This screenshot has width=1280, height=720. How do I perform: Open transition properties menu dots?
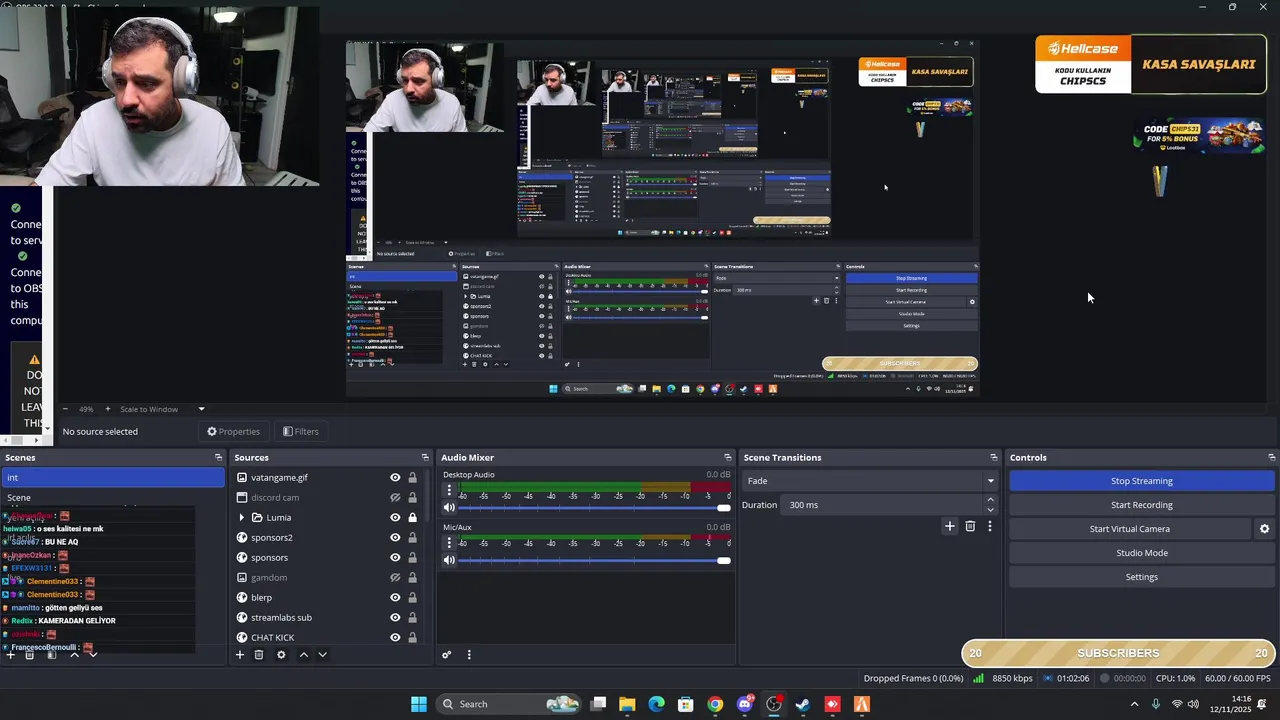[990, 526]
